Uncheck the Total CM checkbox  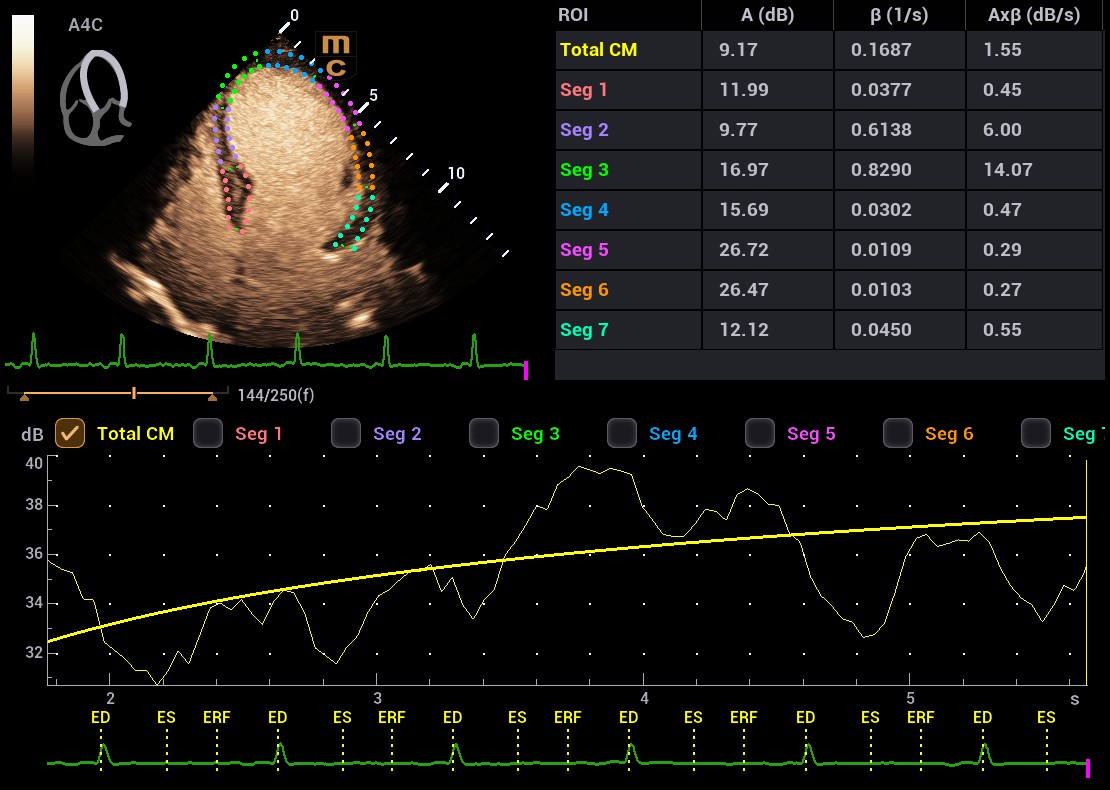pyautogui.click(x=70, y=433)
